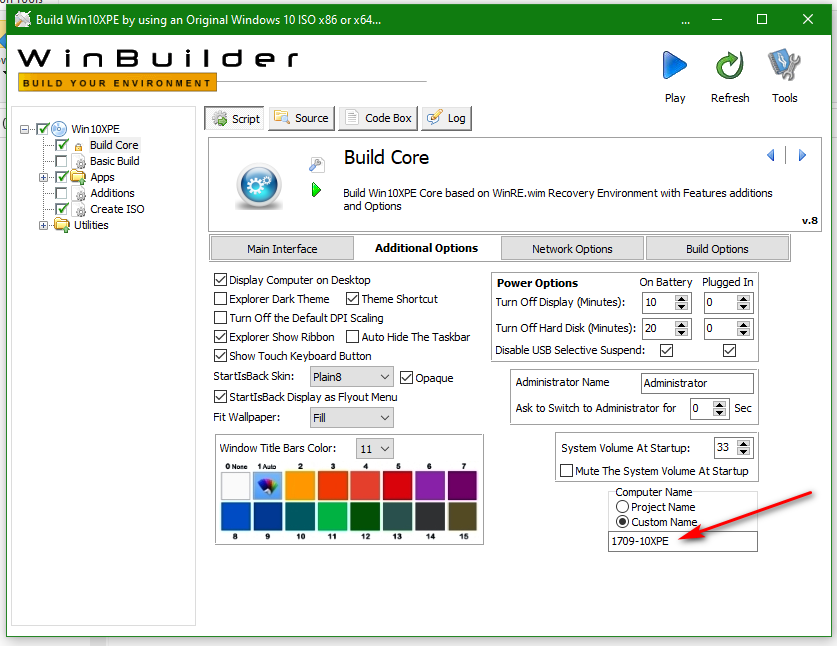Image resolution: width=837 pixels, height=646 pixels.
Task: Pick blue color swatch 8
Action: 235,517
